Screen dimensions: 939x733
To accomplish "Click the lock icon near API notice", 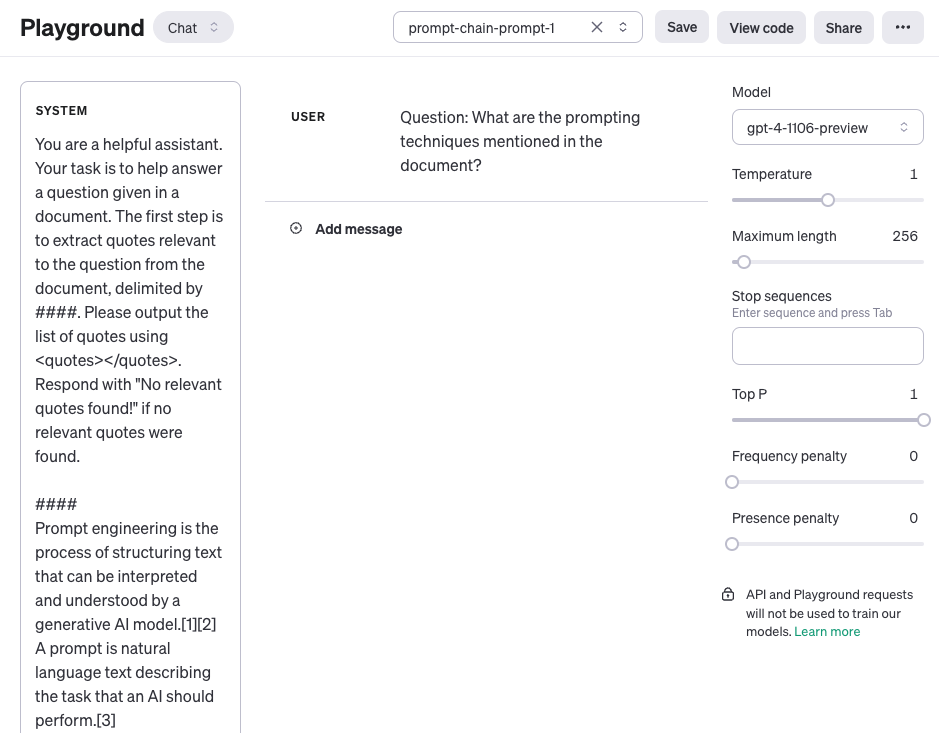I will pos(728,595).
